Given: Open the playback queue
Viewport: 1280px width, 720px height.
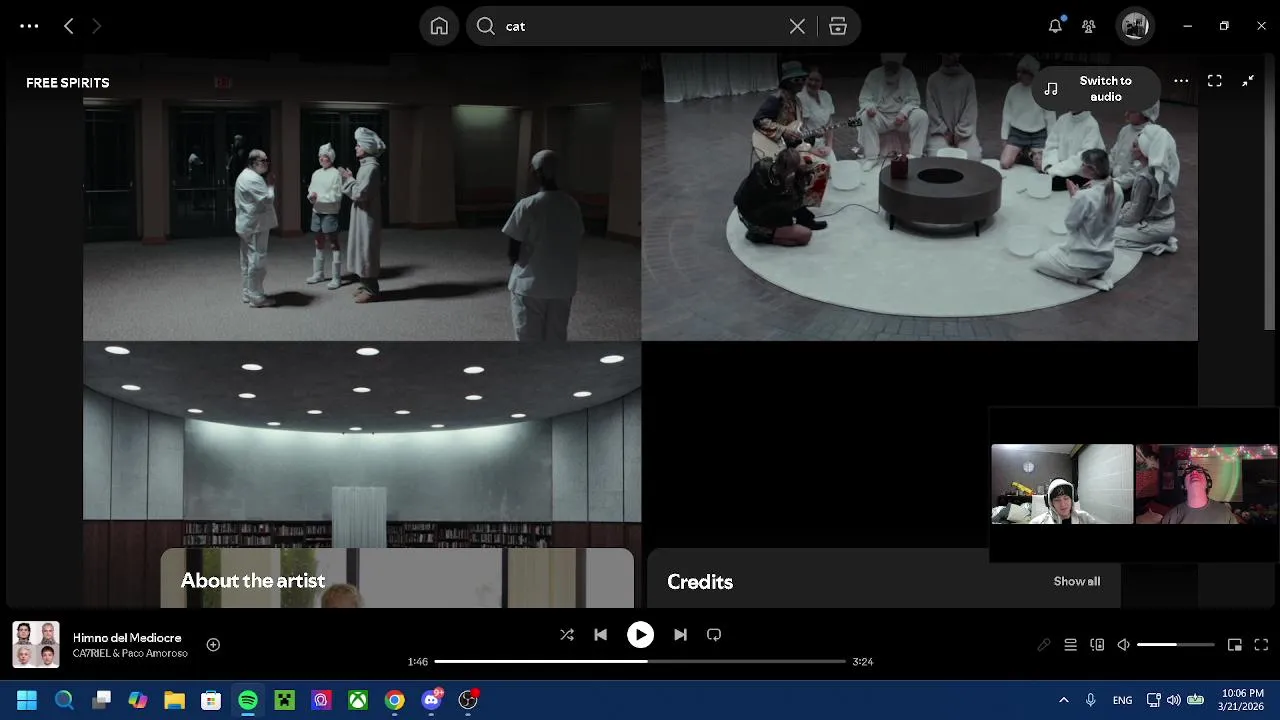Looking at the screenshot, I should (x=1070, y=645).
